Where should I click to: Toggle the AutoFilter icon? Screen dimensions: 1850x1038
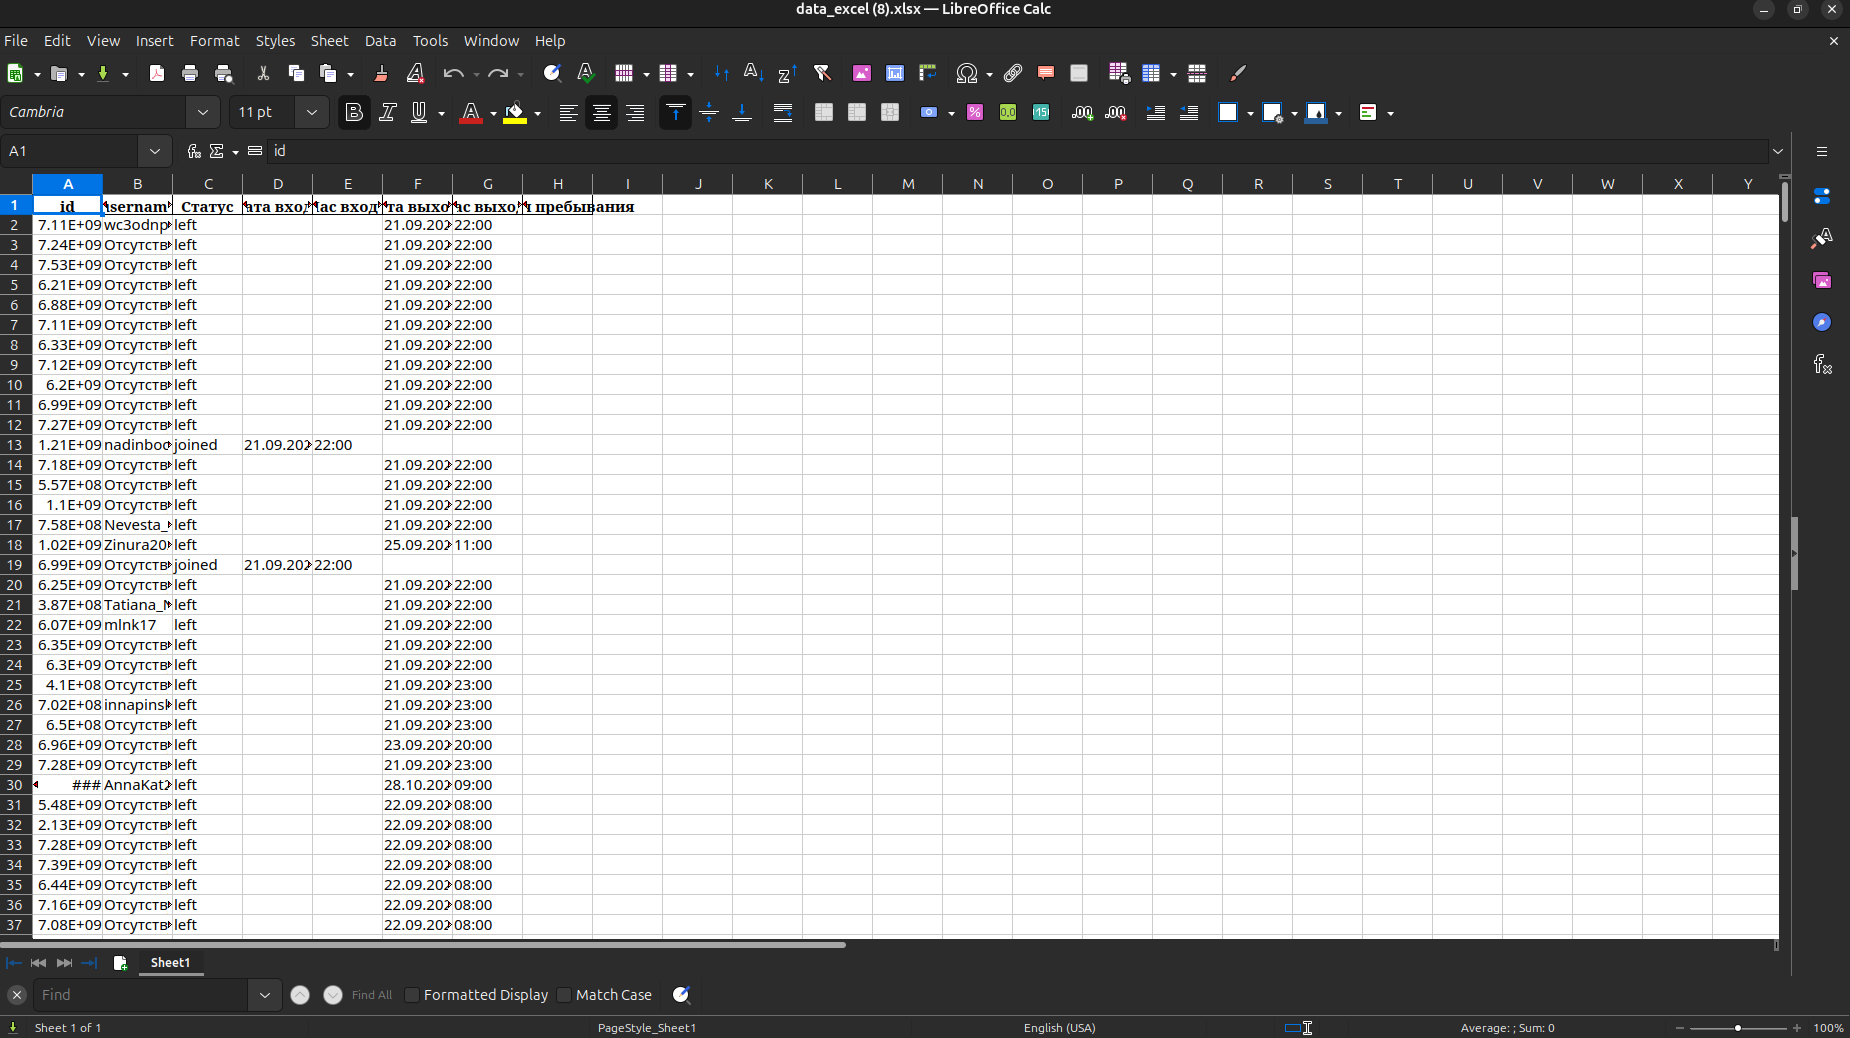(x=822, y=73)
